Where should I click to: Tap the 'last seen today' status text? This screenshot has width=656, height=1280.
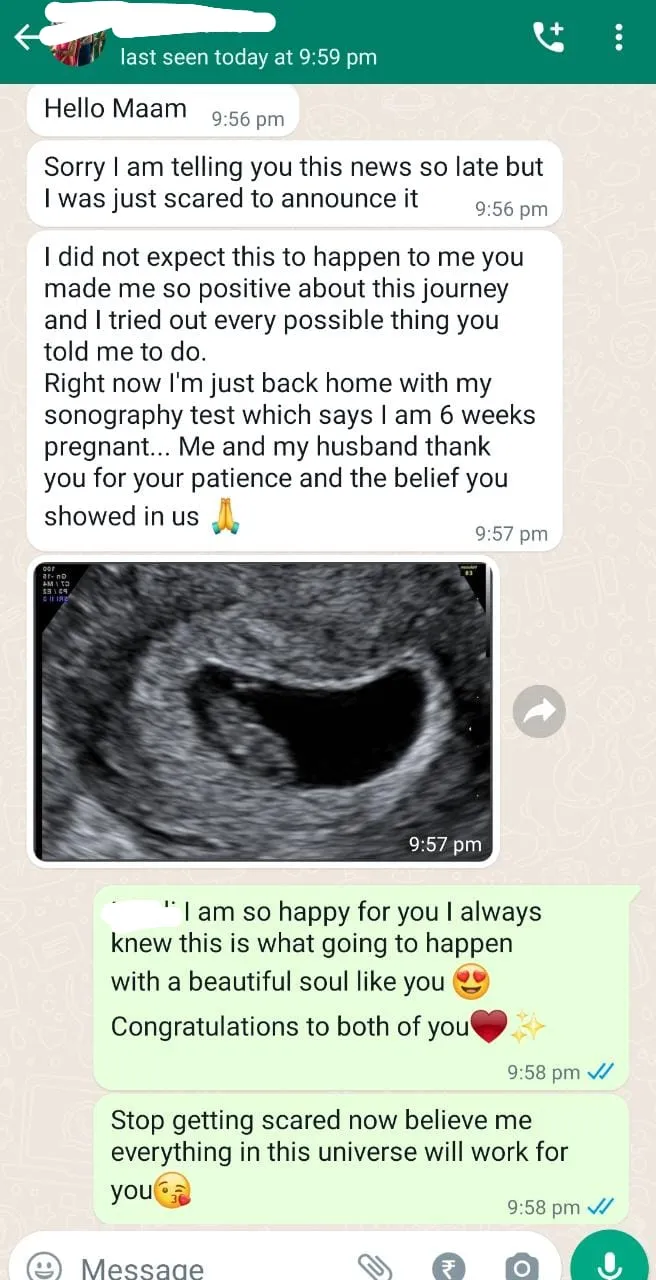click(x=248, y=57)
